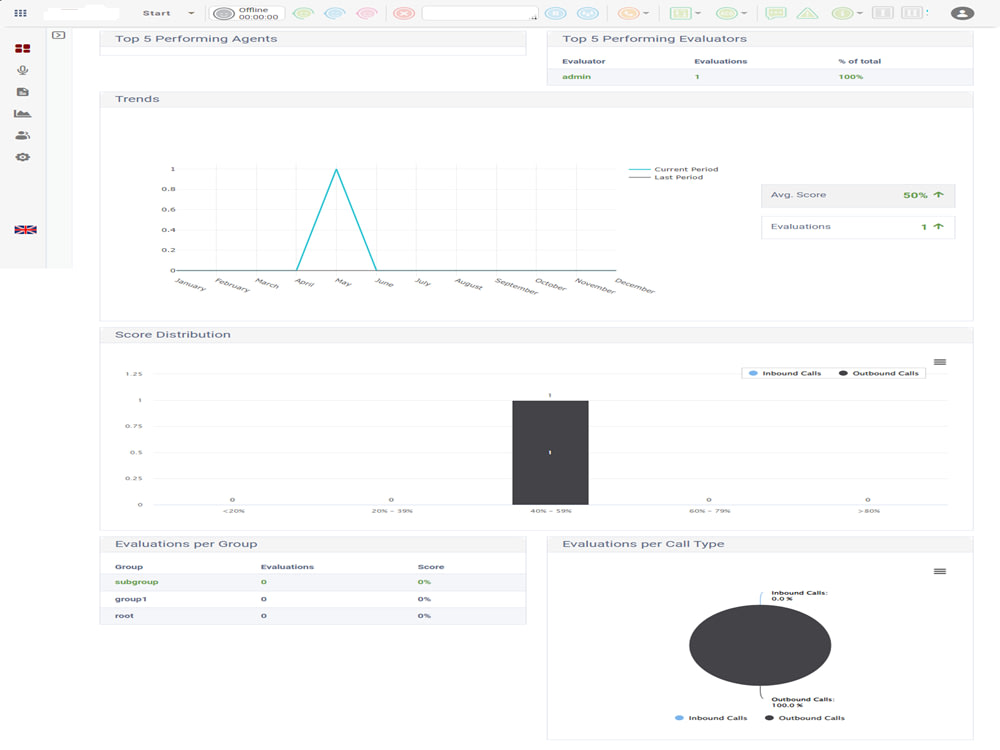
Task: Focus the phone number input field
Action: tap(480, 13)
